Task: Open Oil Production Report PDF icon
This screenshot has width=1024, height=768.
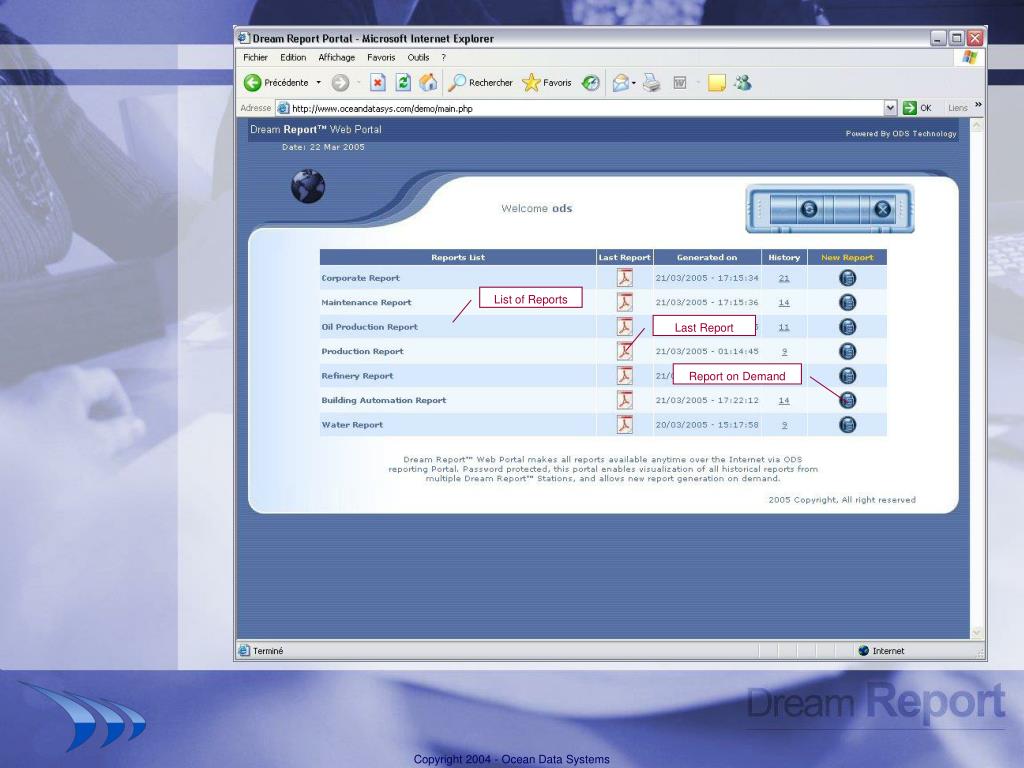Action: [625, 327]
